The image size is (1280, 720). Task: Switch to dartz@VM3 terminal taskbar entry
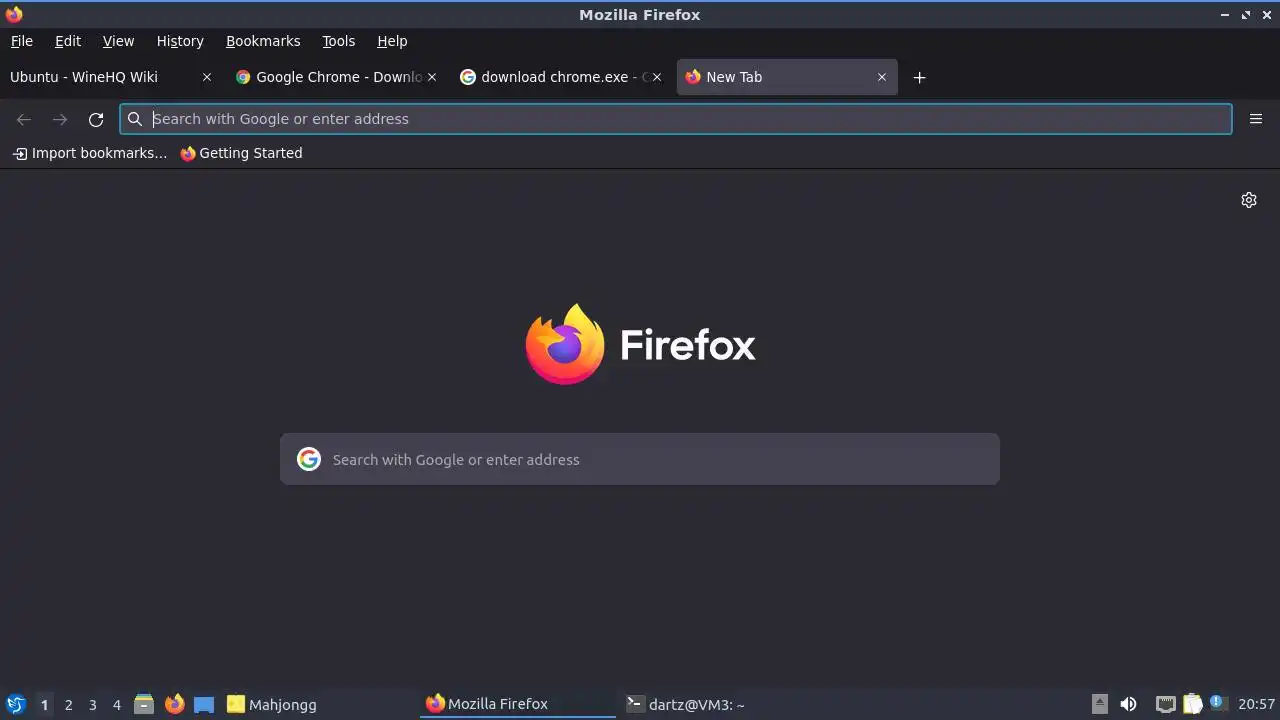click(x=716, y=704)
